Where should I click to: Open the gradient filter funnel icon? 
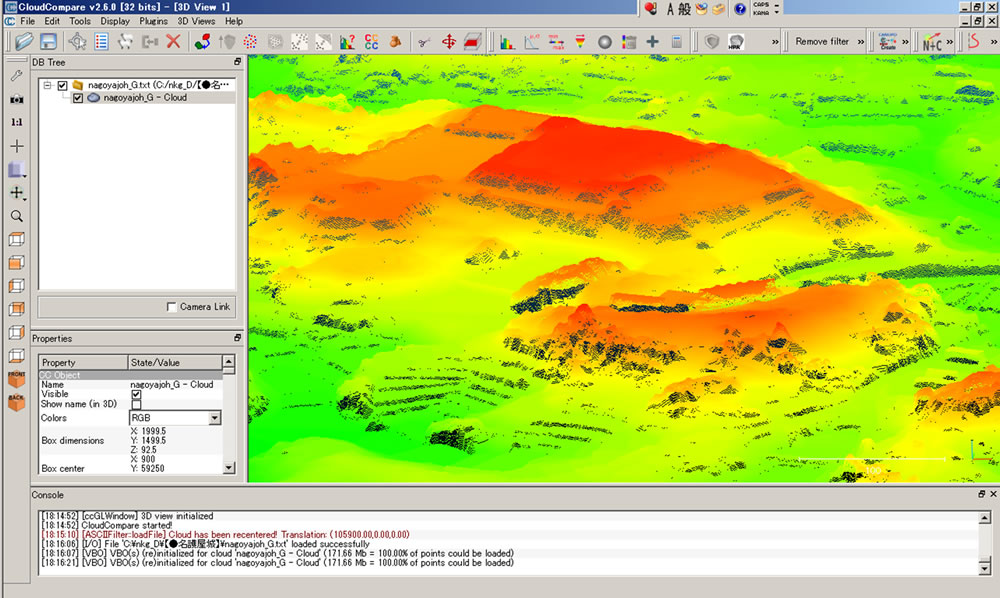point(580,42)
